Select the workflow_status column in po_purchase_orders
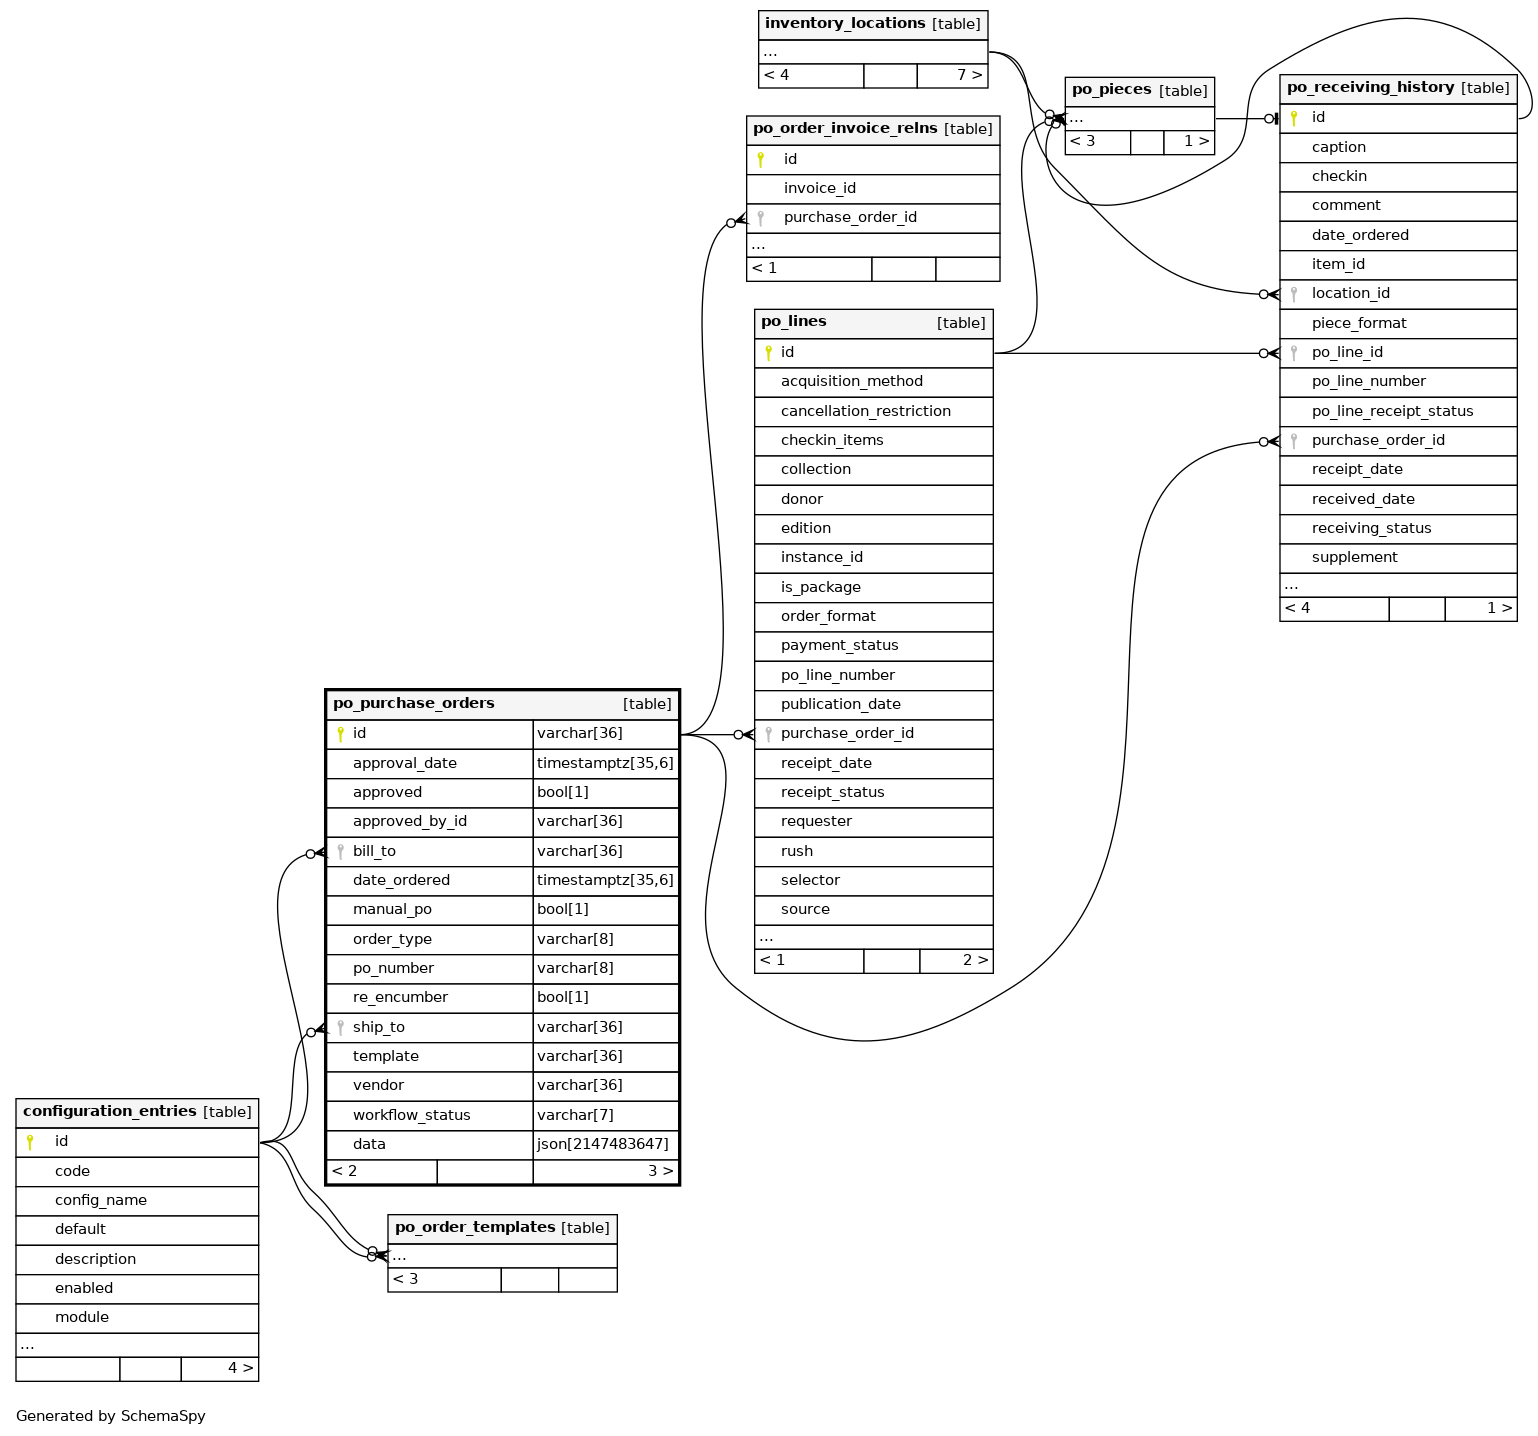Image resolution: width=1538 pixels, height=1436 pixels. click(x=411, y=1115)
